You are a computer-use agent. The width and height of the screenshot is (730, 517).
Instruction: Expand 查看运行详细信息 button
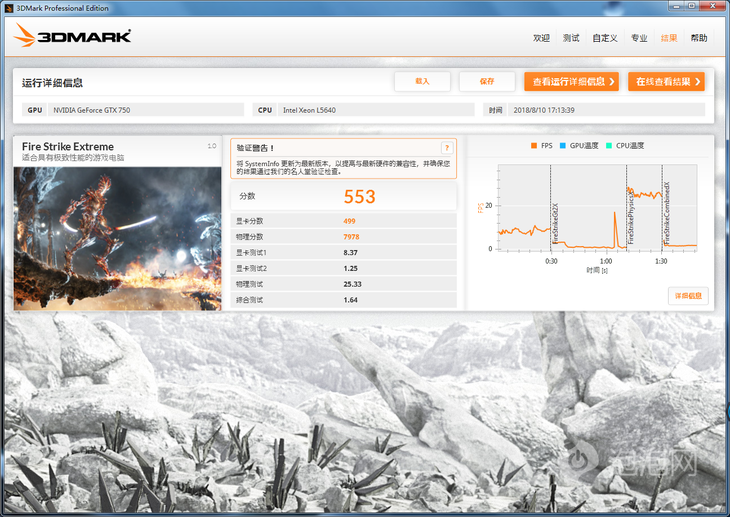(570, 82)
